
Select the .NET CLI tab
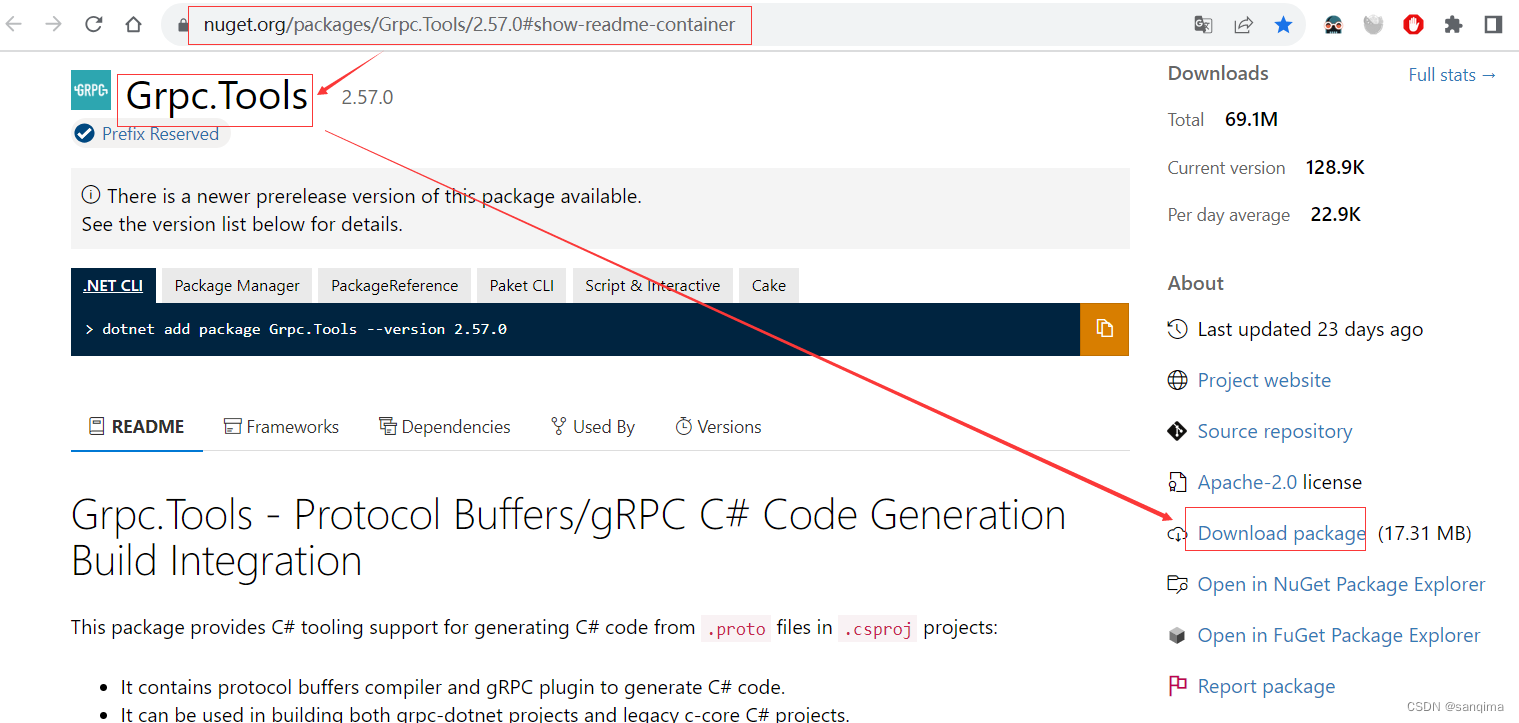pos(113,285)
